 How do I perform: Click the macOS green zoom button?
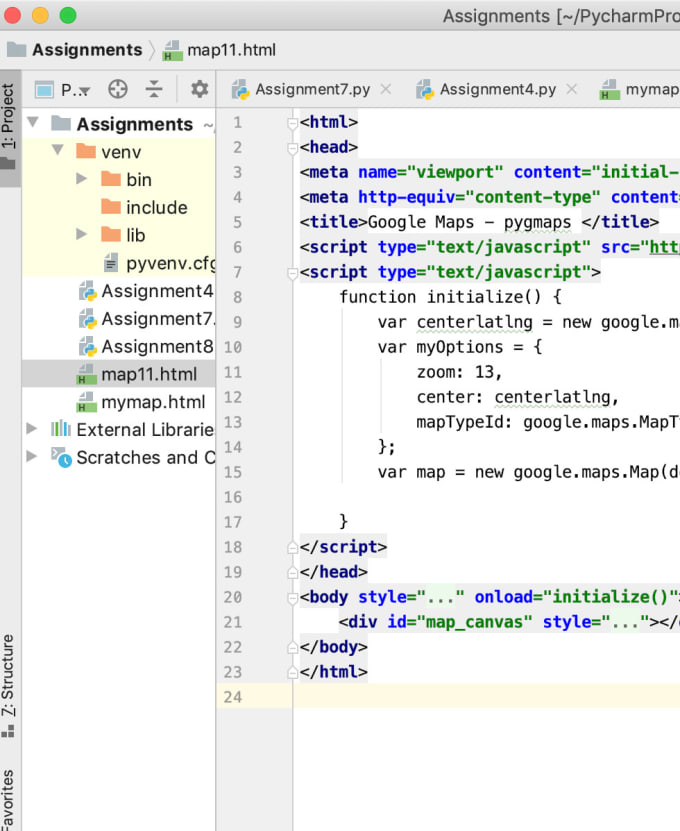point(68,15)
